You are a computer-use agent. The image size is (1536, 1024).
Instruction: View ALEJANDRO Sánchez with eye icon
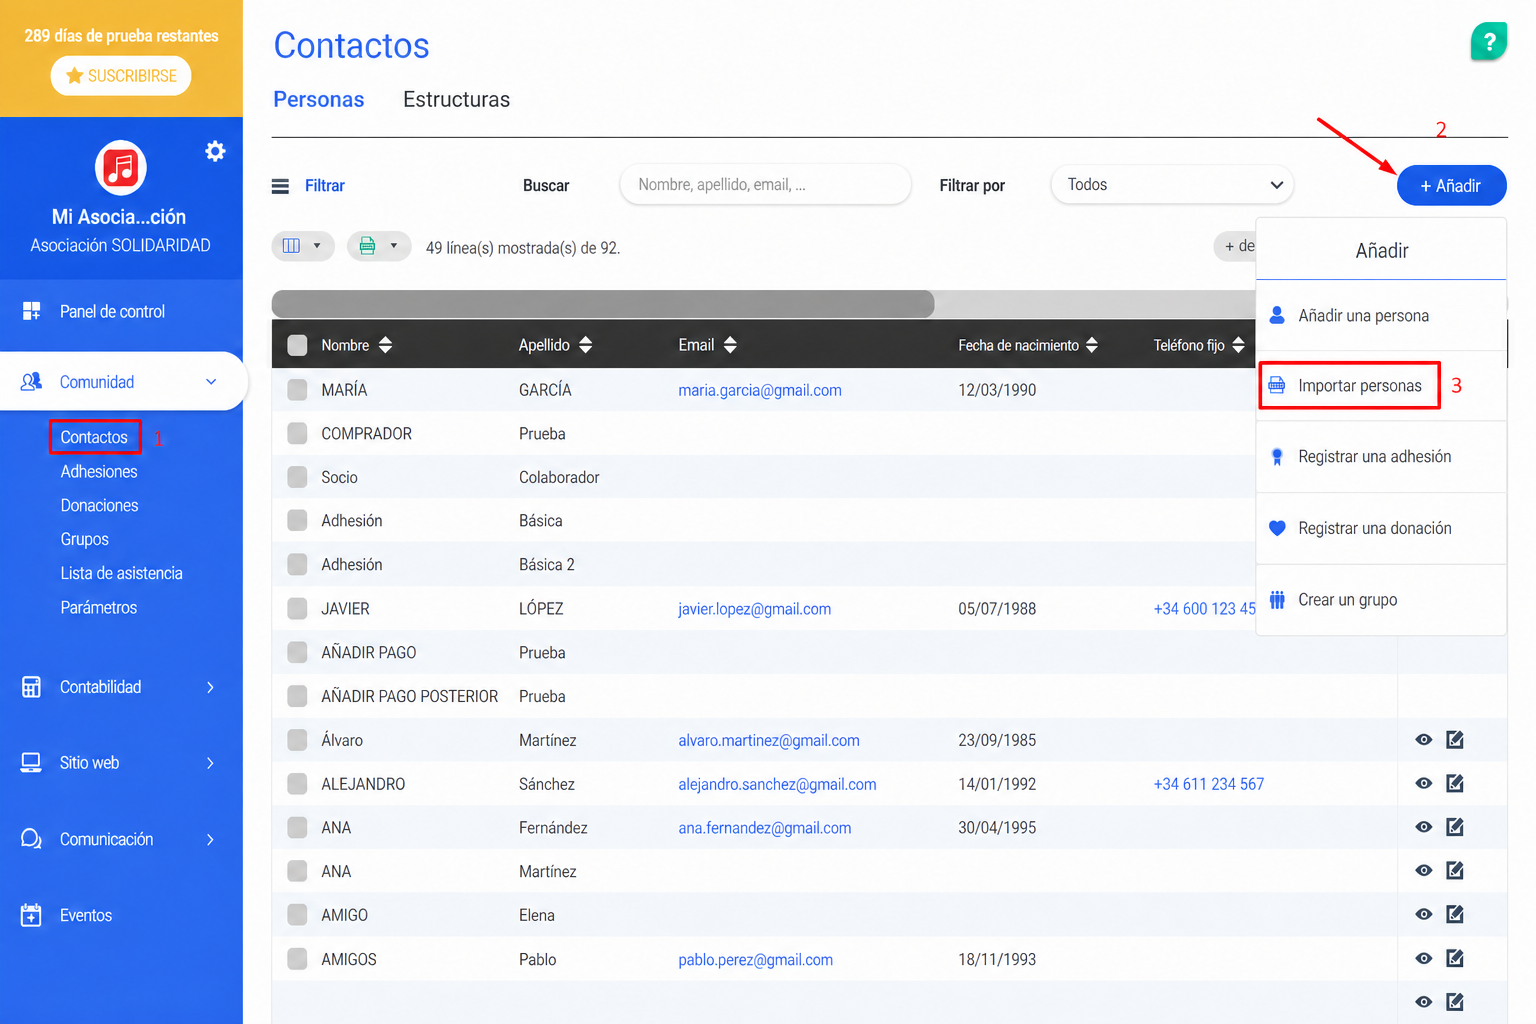coord(1424,784)
